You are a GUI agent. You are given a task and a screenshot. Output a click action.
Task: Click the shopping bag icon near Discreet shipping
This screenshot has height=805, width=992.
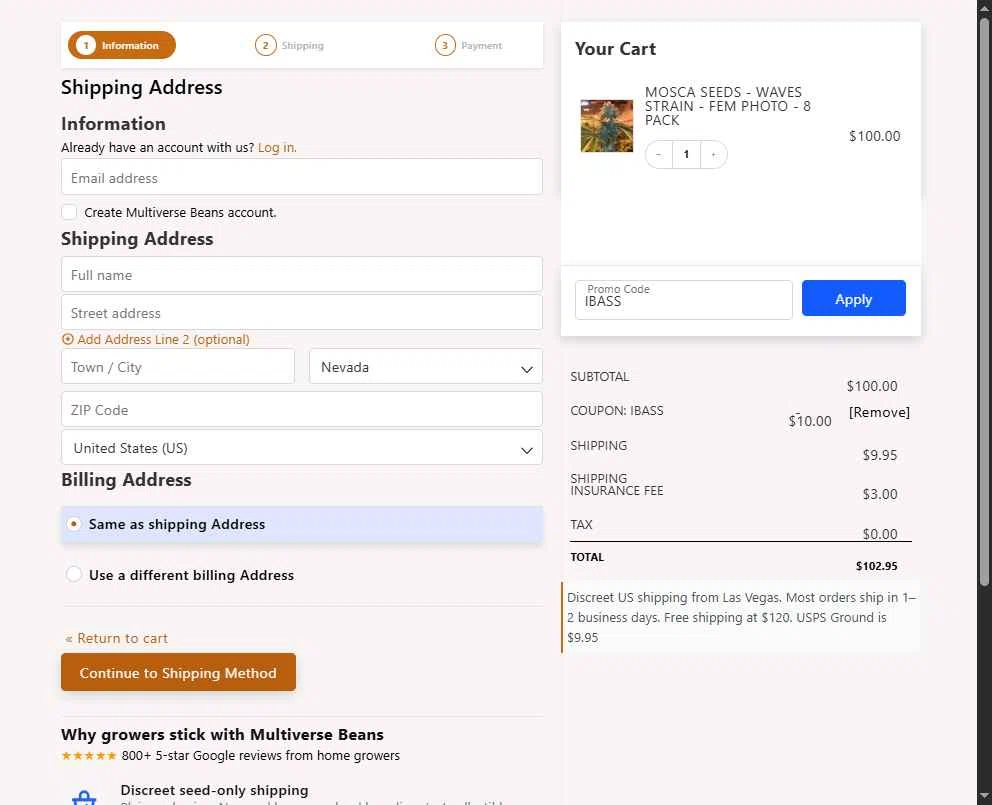[x=84, y=797]
